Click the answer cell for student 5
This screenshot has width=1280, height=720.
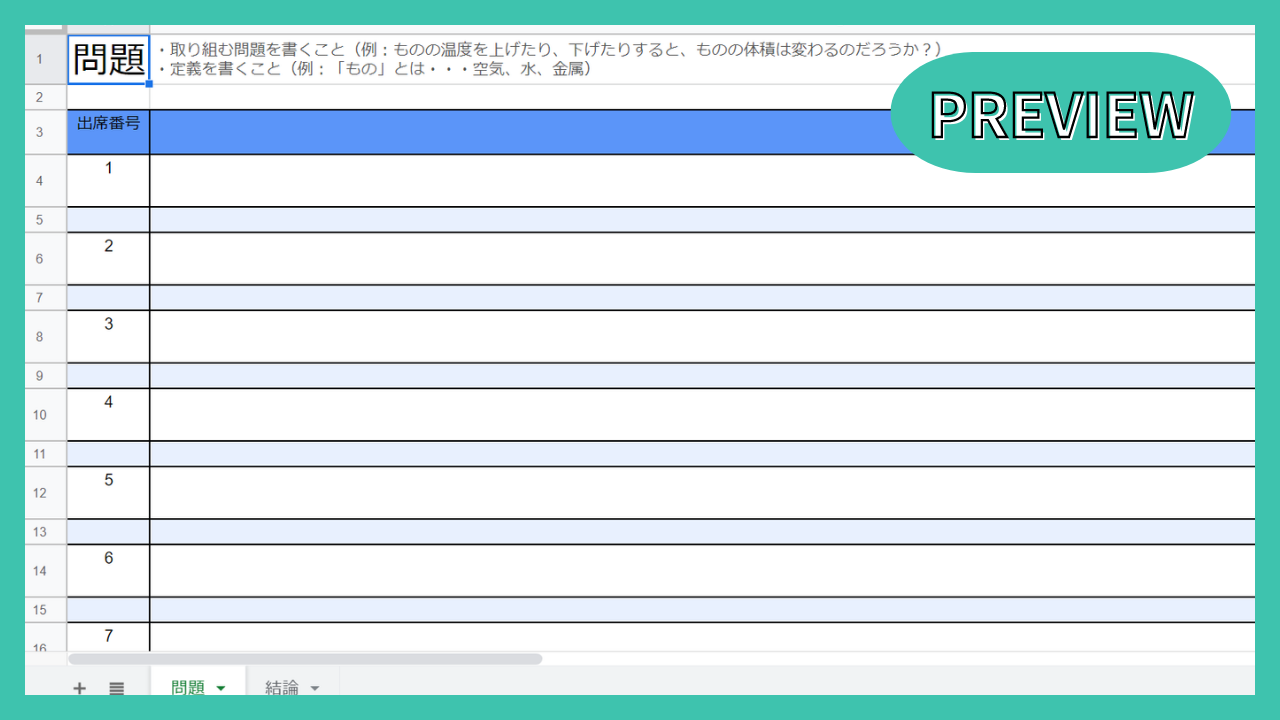[702, 493]
